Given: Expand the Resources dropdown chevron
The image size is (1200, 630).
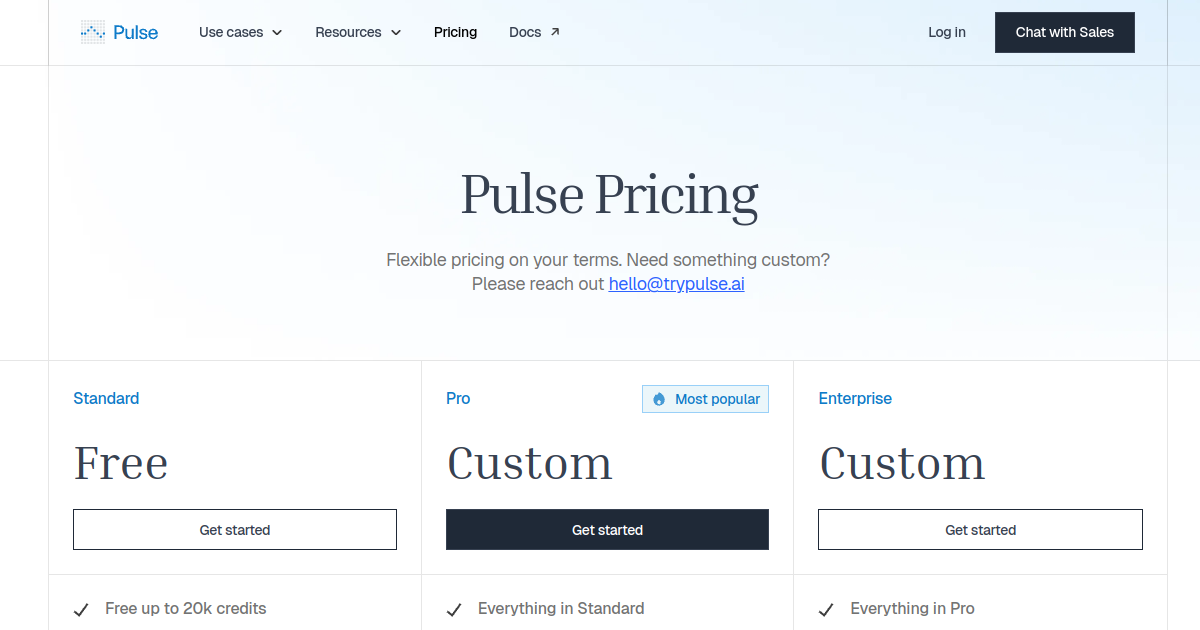Looking at the screenshot, I should click(396, 33).
